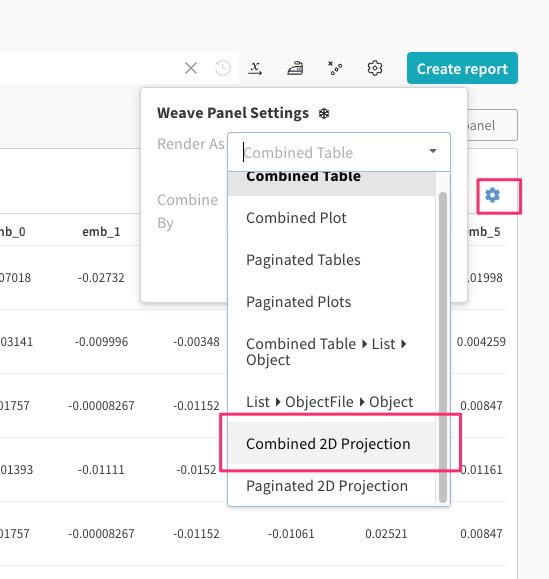Select Combined Table List Object option
549x579 pixels.
point(332,352)
